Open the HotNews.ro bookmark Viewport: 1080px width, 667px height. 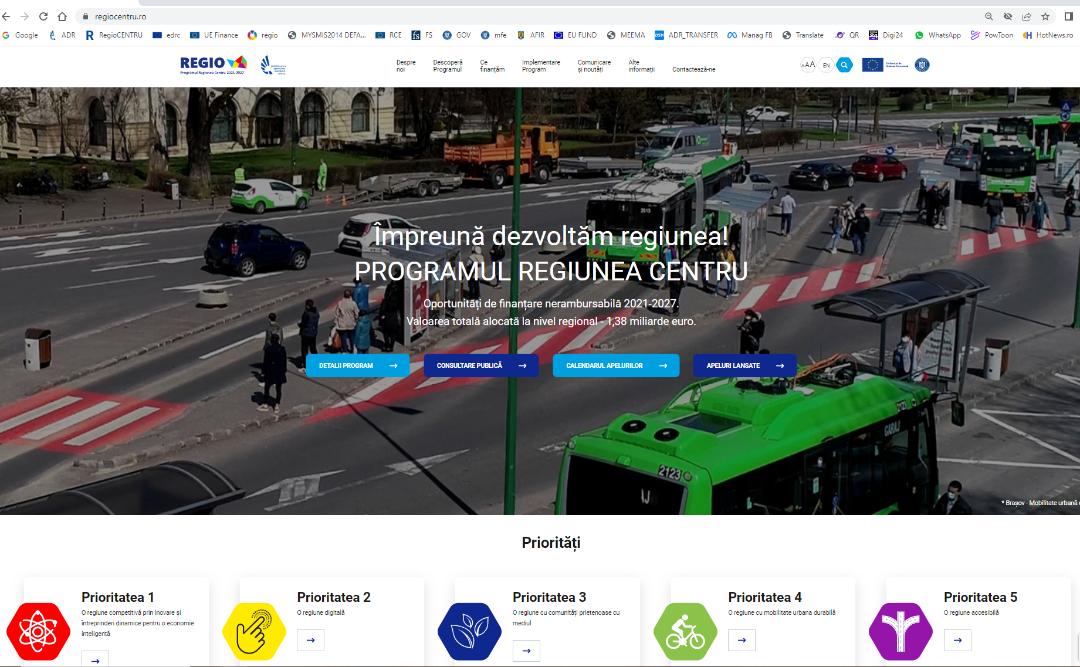coord(1048,35)
